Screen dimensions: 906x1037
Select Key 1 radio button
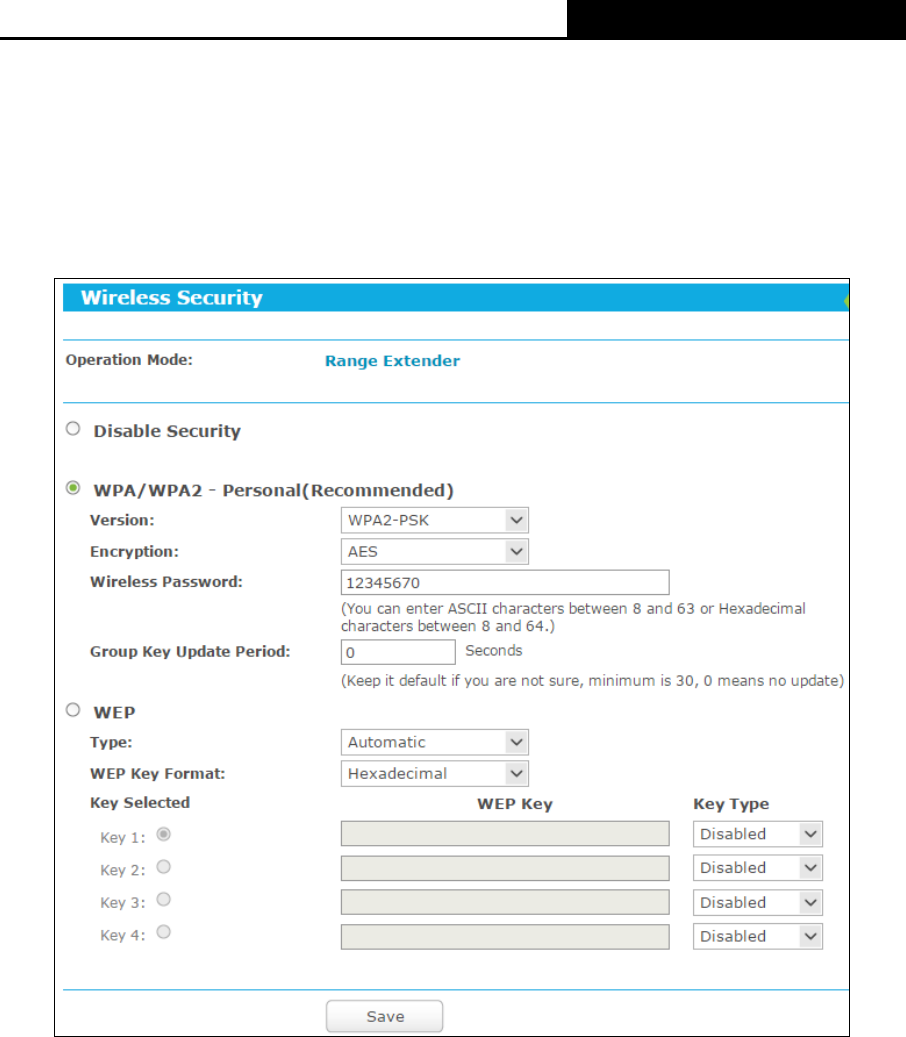tap(164, 835)
